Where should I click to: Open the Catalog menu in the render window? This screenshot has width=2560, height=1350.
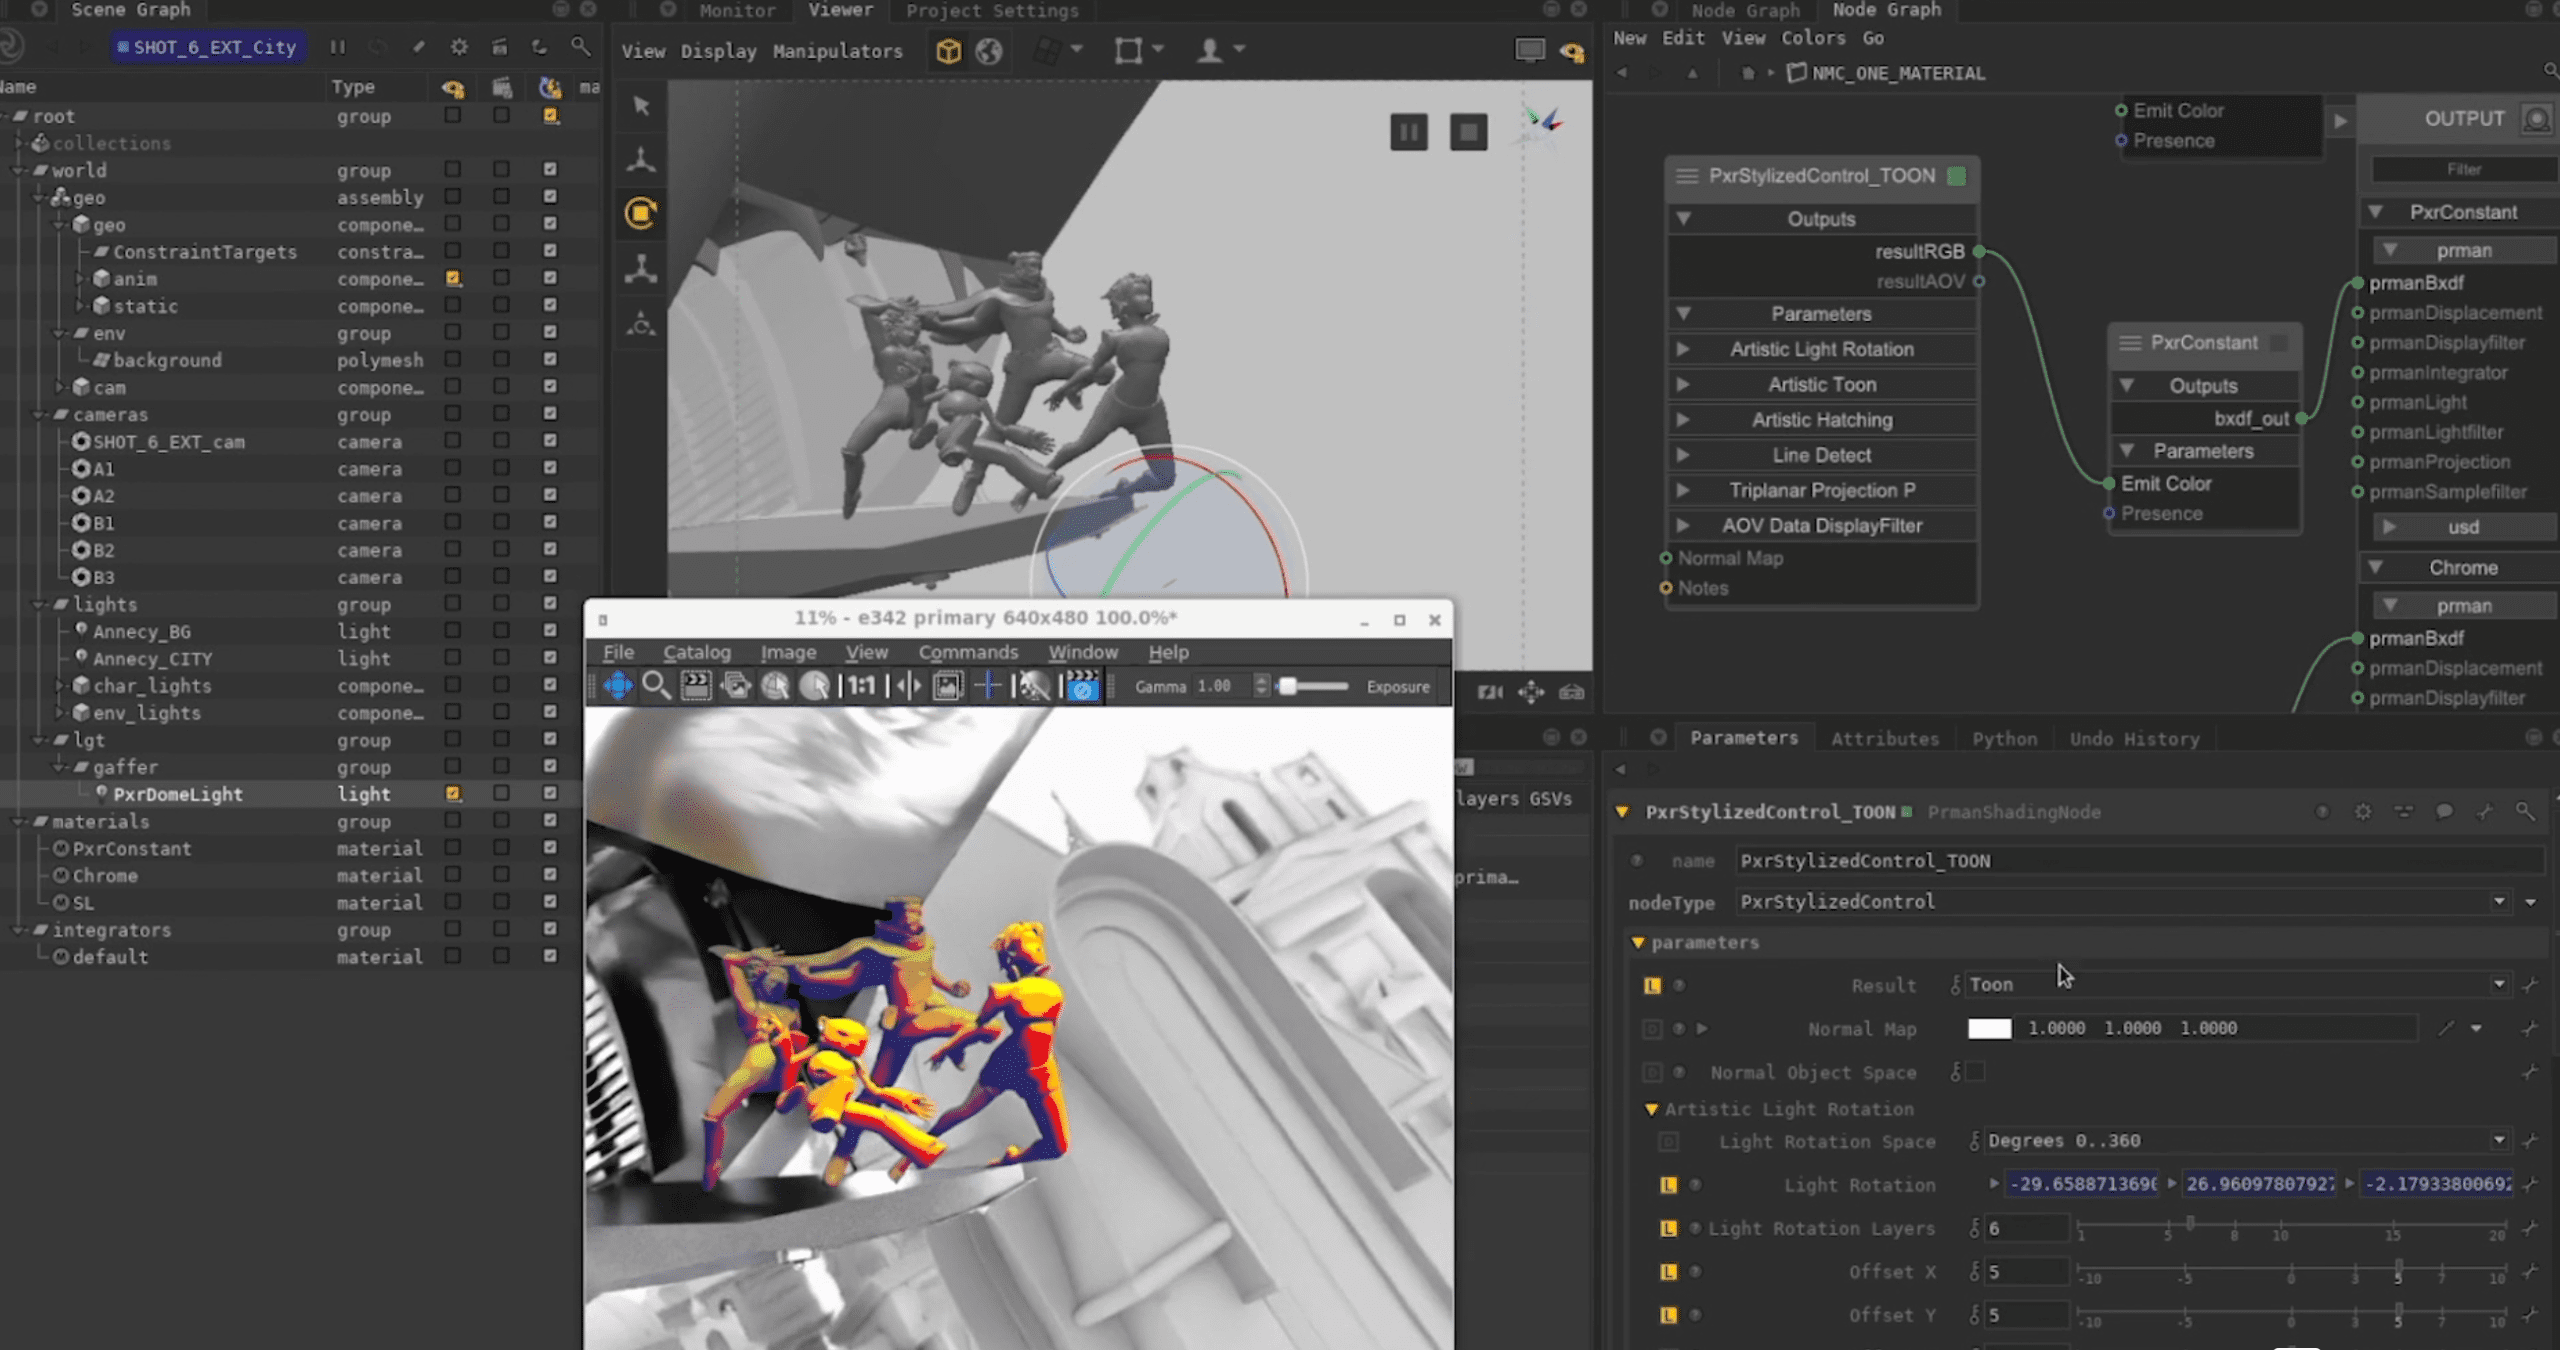pyautogui.click(x=697, y=652)
